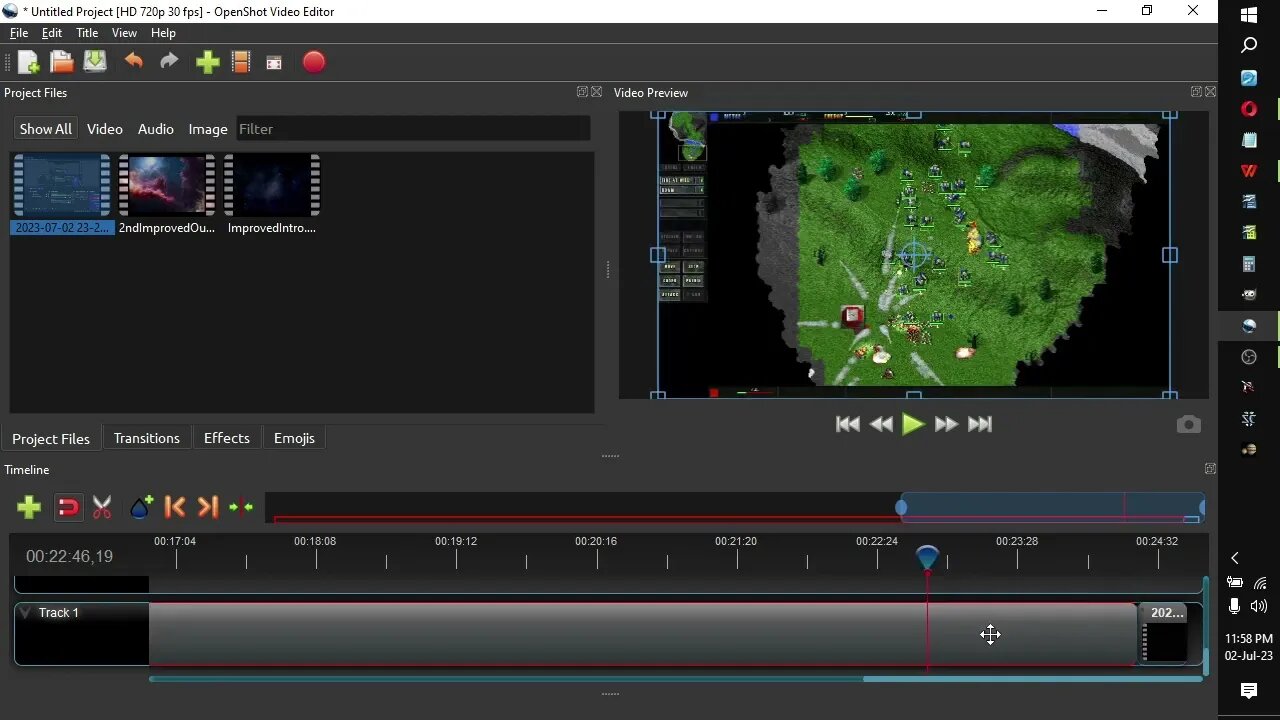Jump to start of video preview

(848, 424)
